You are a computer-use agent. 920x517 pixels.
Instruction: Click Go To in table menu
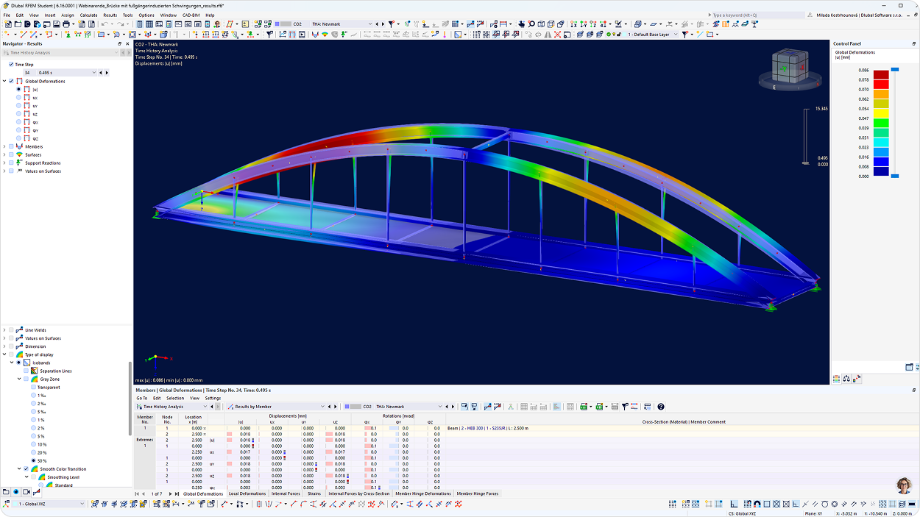pyautogui.click(x=141, y=398)
